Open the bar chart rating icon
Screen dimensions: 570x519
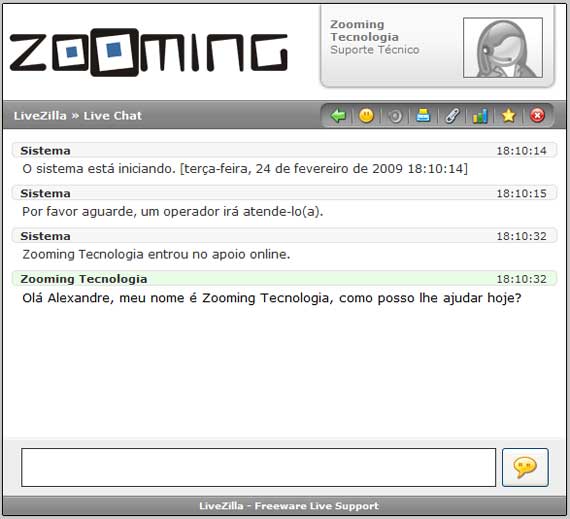click(480, 116)
